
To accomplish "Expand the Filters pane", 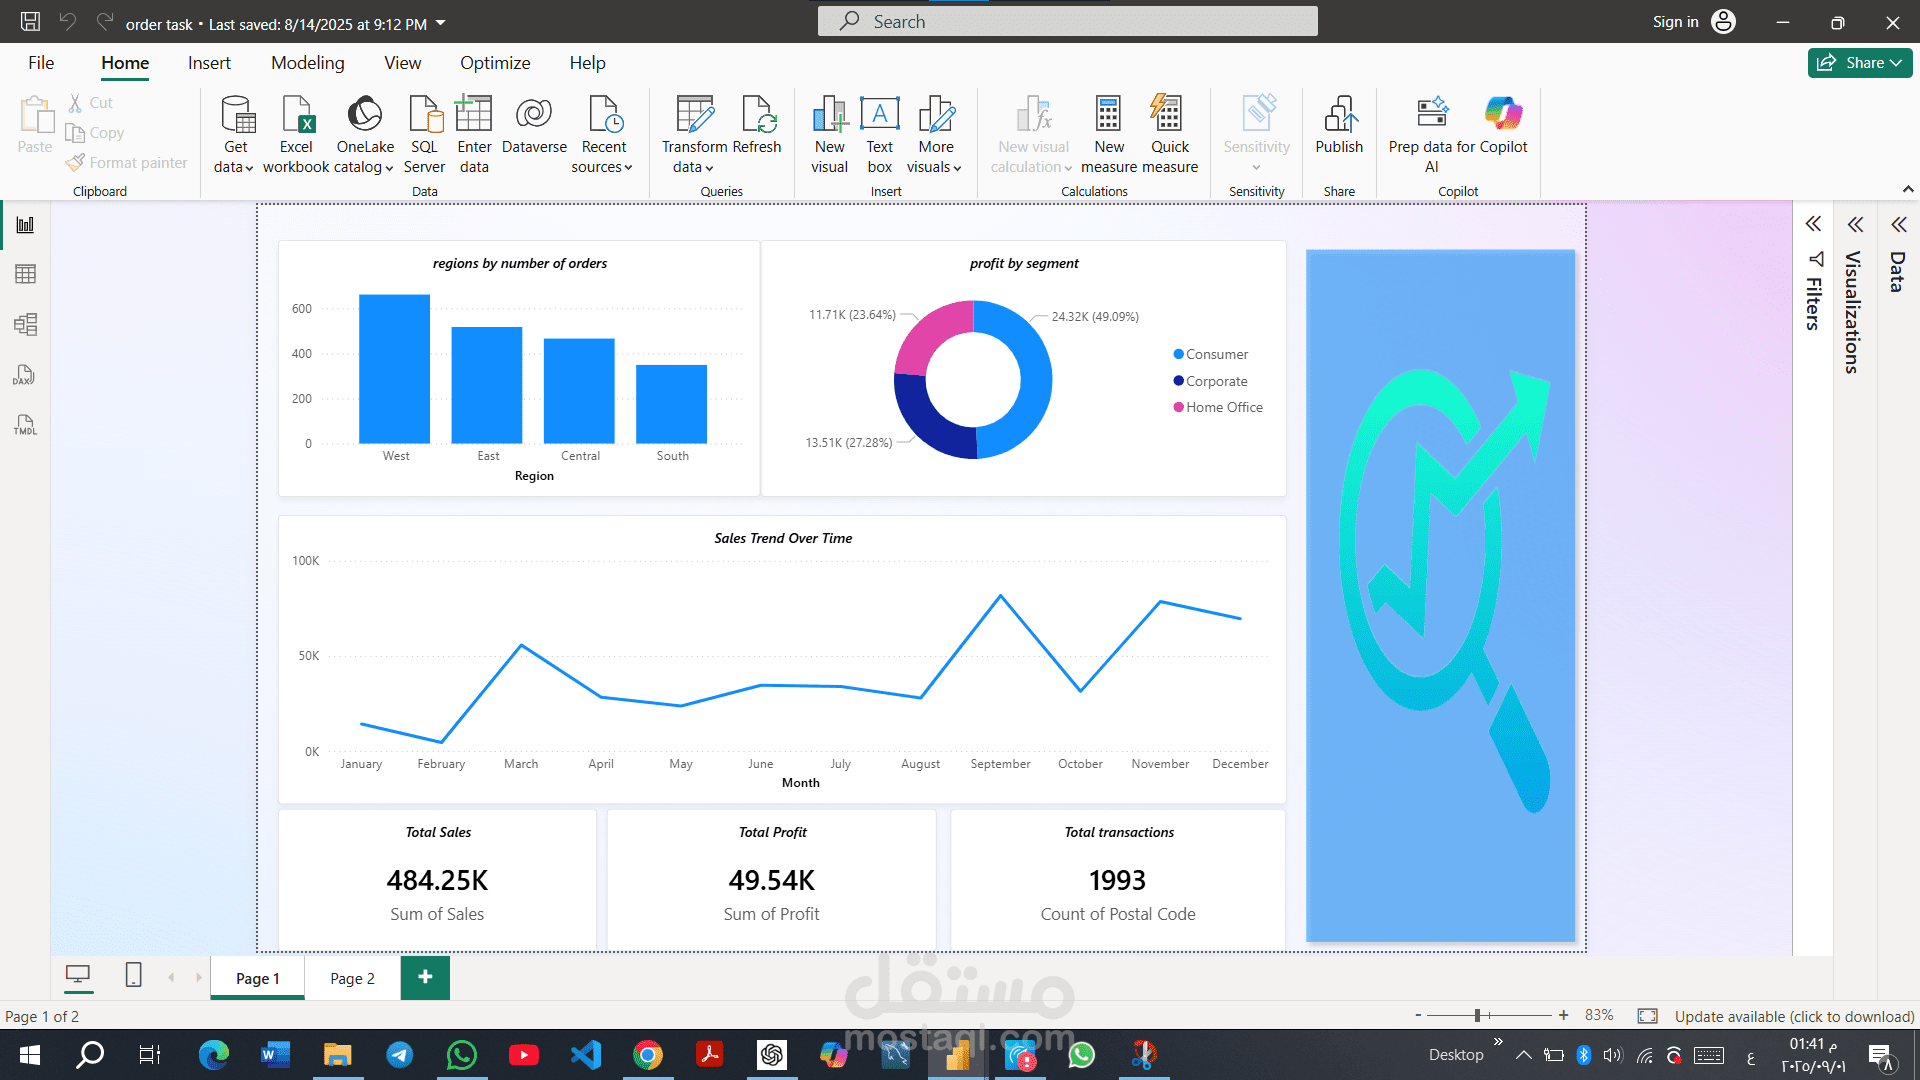I will [x=1813, y=224].
